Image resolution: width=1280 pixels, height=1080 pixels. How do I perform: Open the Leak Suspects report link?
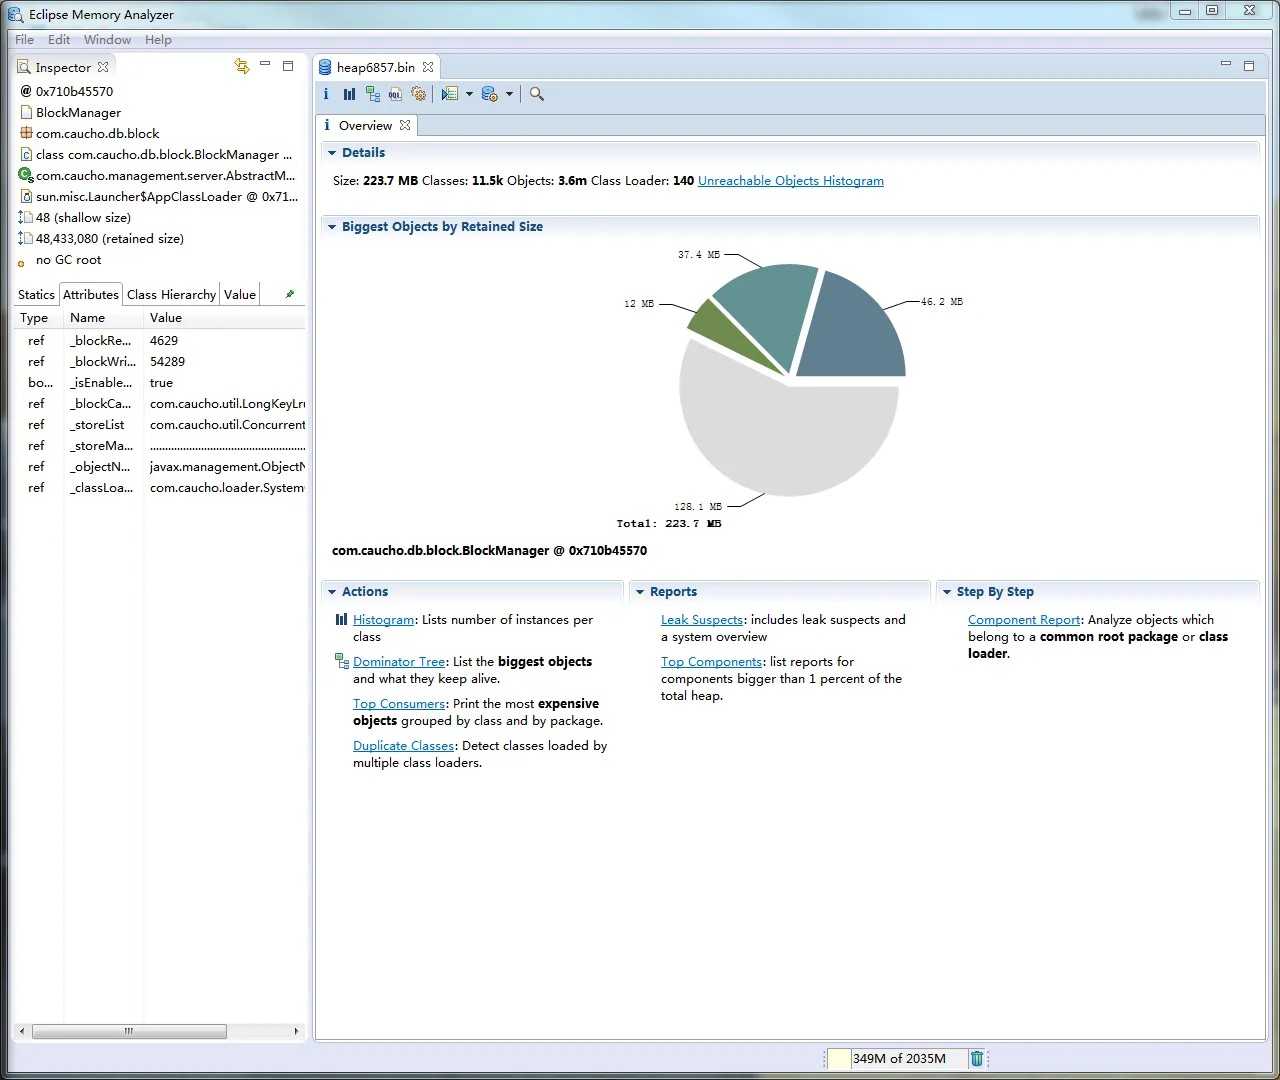pos(702,620)
